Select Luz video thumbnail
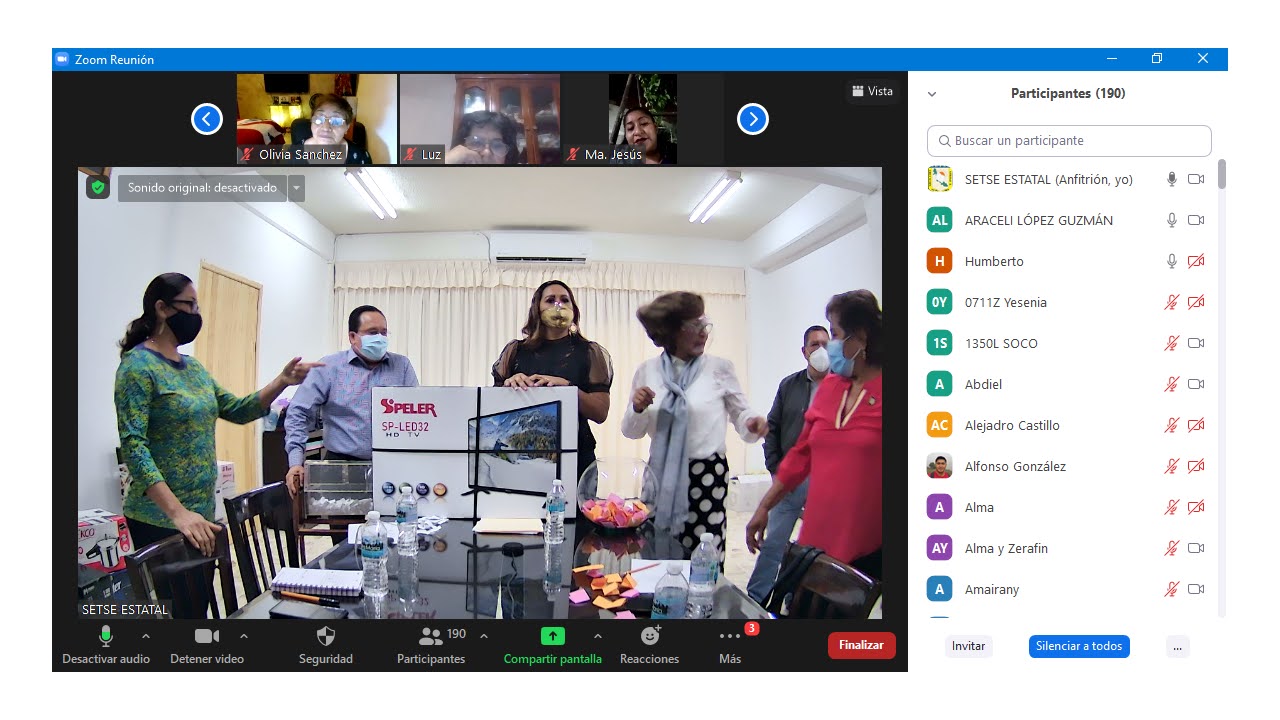 (480, 119)
